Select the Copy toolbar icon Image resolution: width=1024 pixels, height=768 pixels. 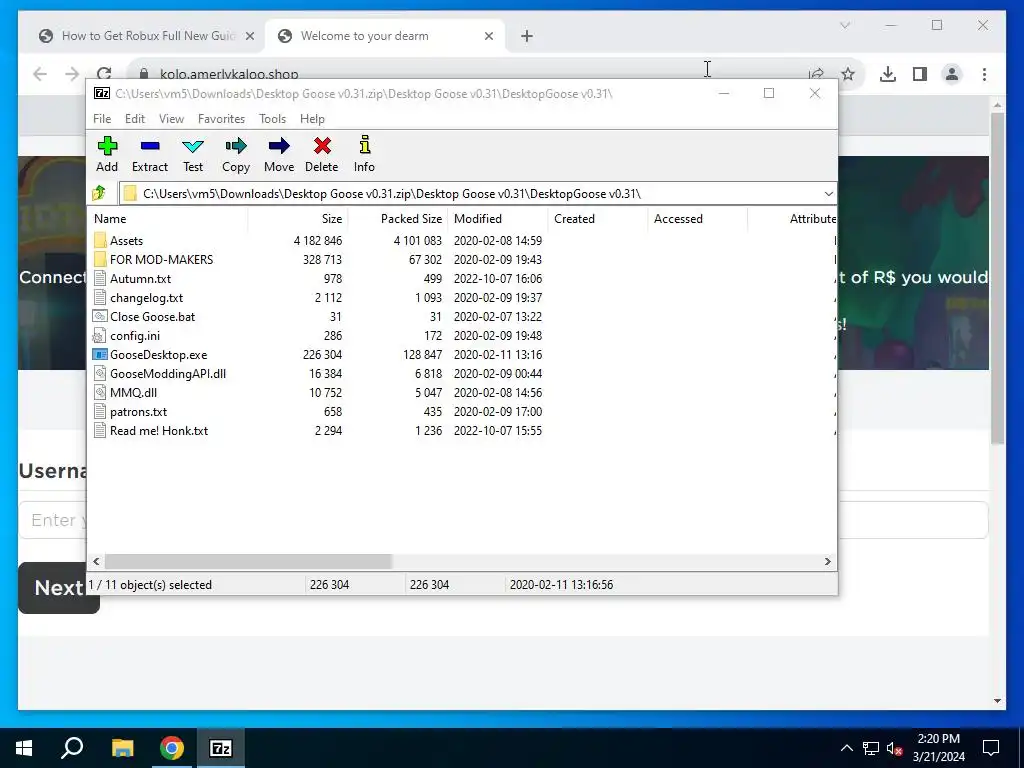click(x=236, y=146)
